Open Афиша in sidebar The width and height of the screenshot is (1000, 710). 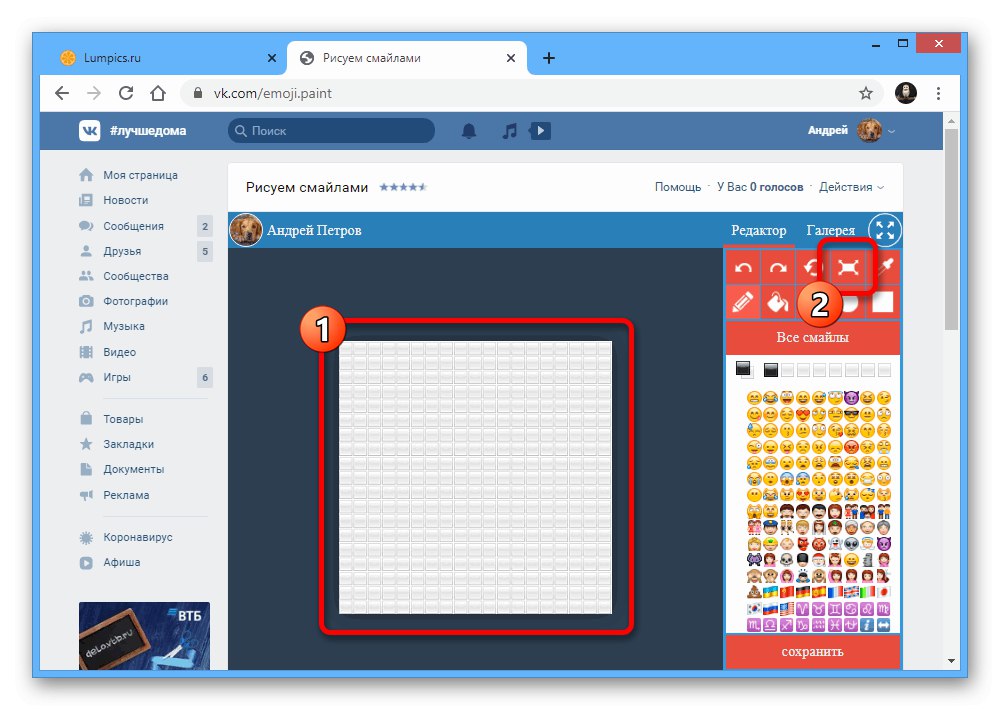(x=121, y=562)
